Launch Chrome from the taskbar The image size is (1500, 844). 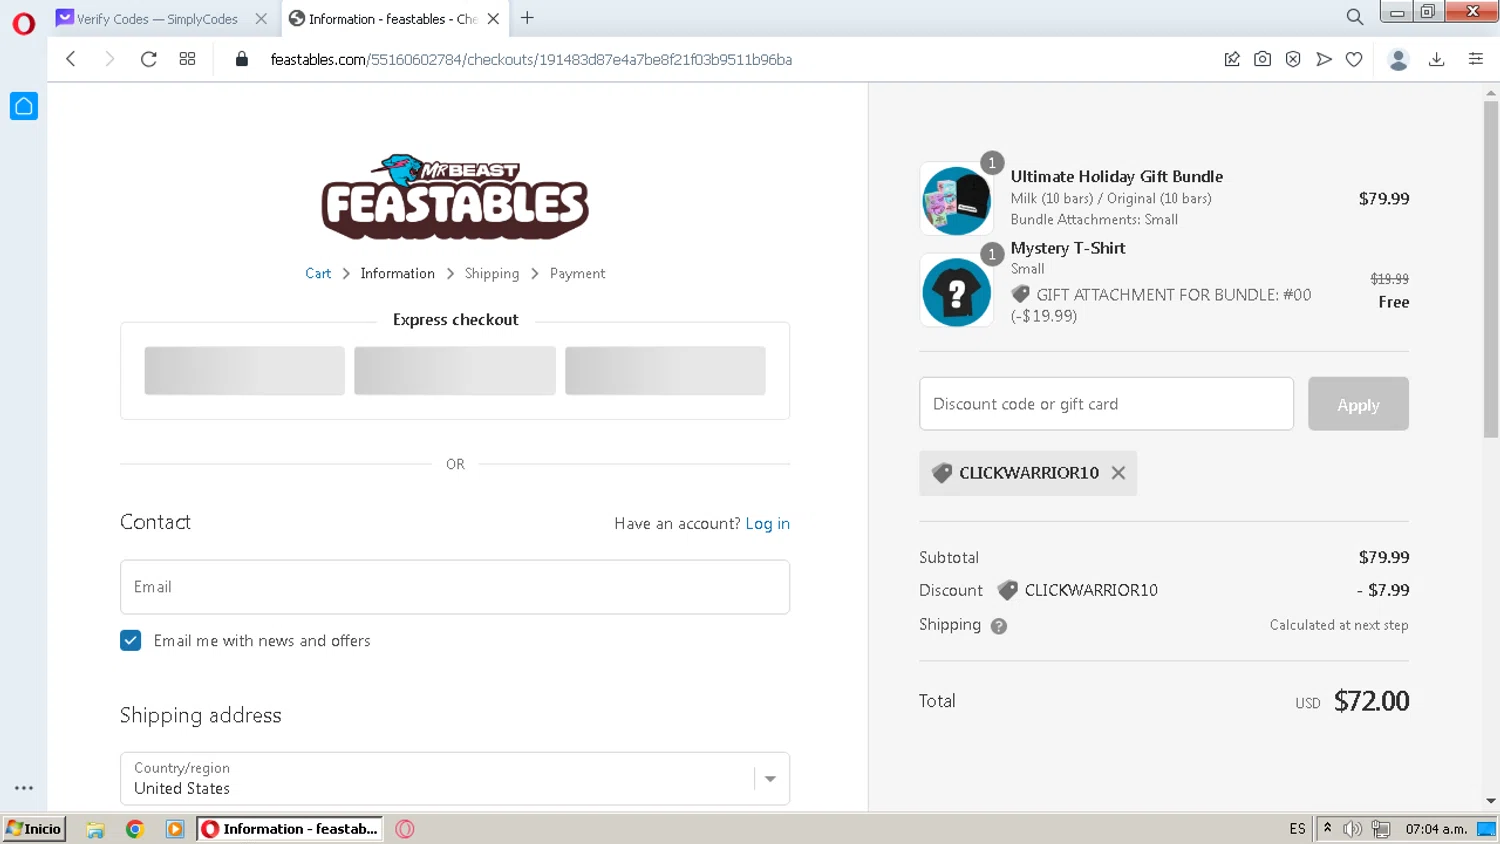[135, 829]
